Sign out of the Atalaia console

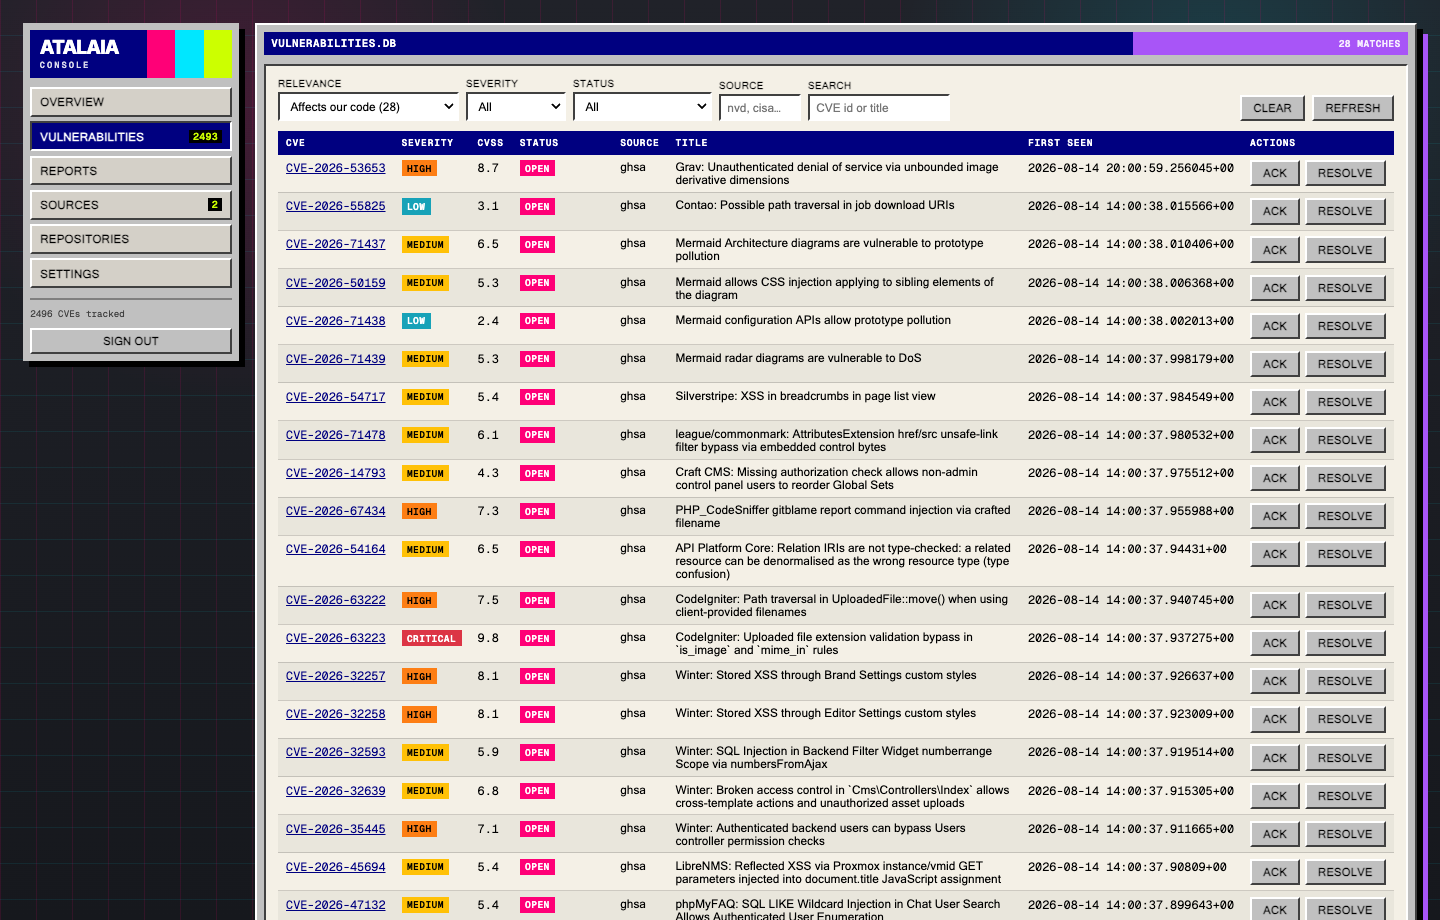point(131,341)
